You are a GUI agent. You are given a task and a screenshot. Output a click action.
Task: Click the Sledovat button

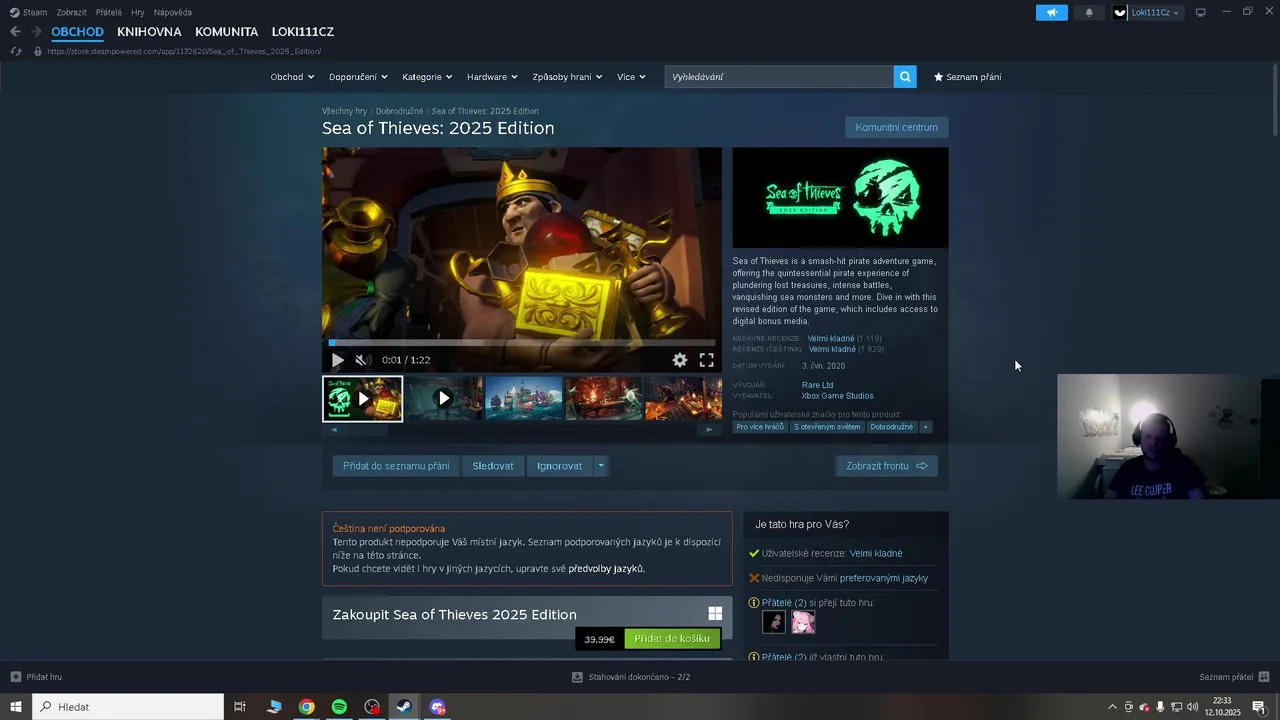[493, 466]
